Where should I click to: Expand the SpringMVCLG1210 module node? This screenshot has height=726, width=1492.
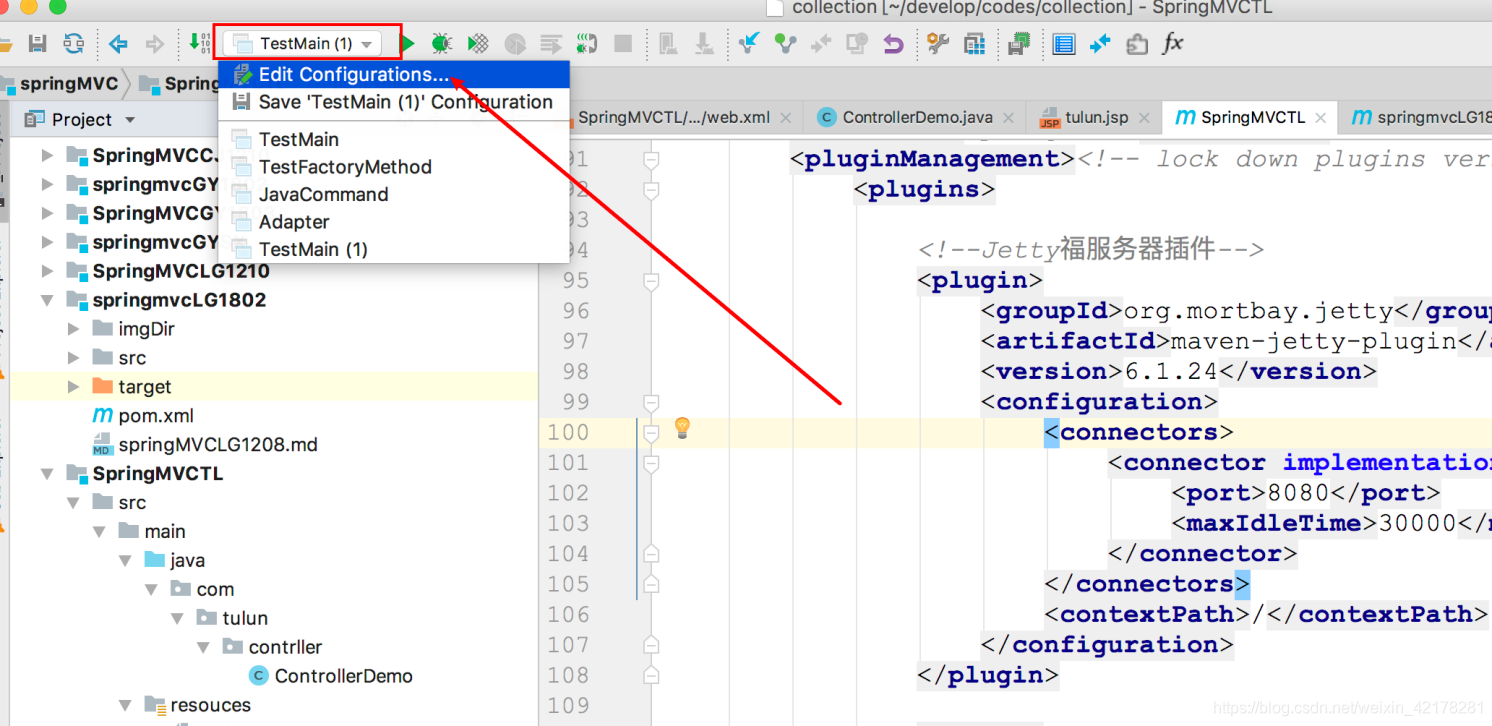coord(47,271)
